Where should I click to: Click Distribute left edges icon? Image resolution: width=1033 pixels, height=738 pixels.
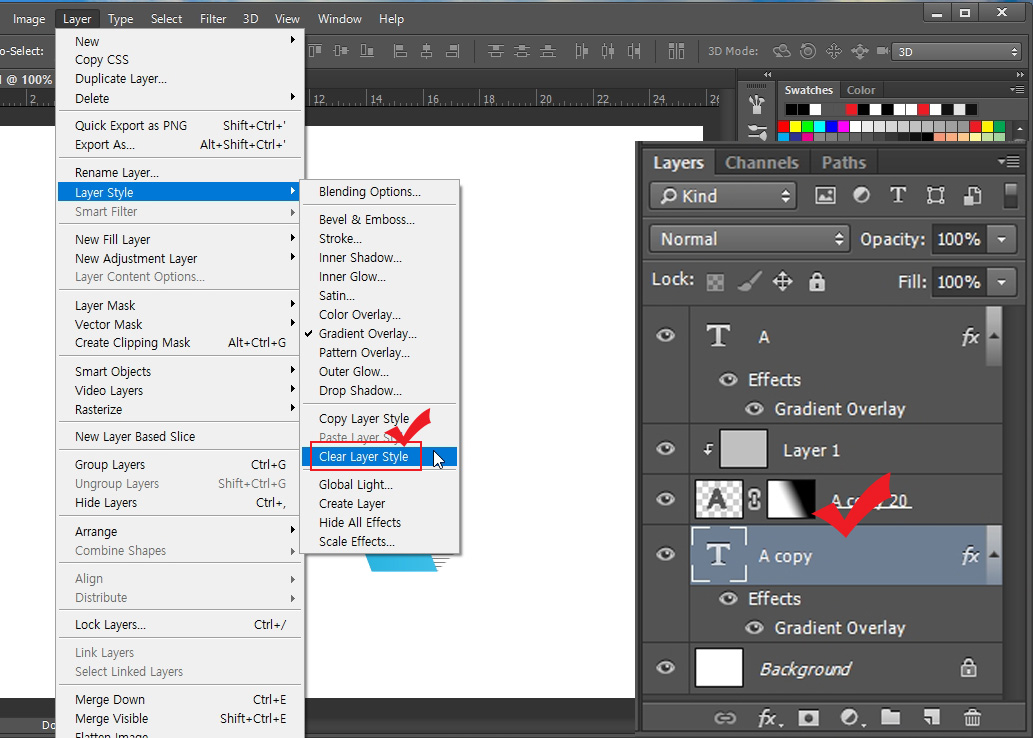click(581, 51)
